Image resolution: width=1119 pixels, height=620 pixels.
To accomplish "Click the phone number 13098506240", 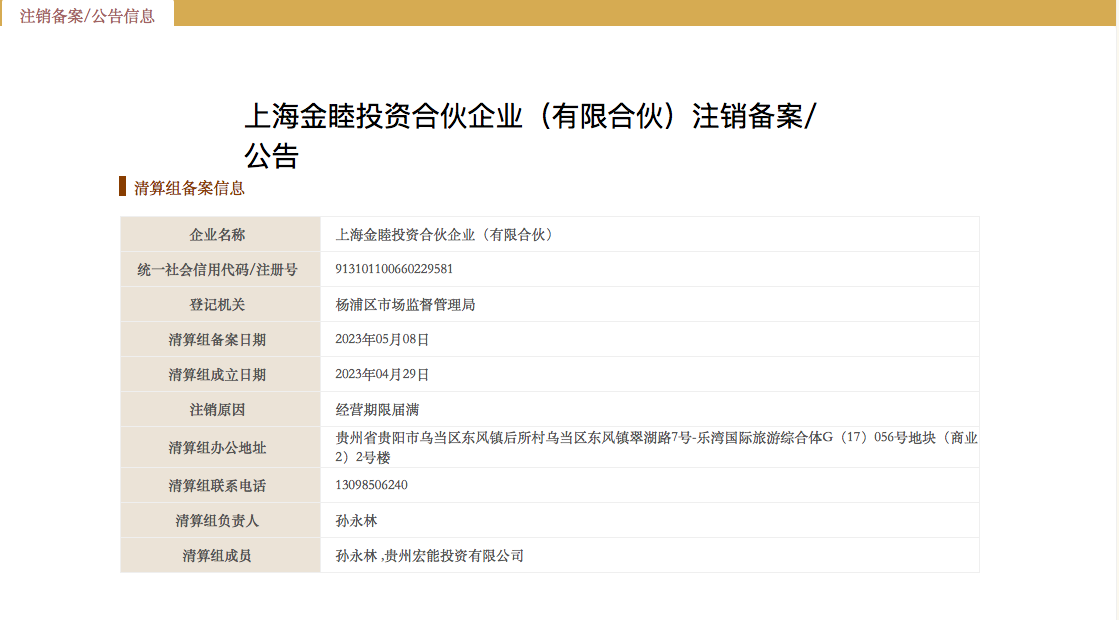I will 371,486.
